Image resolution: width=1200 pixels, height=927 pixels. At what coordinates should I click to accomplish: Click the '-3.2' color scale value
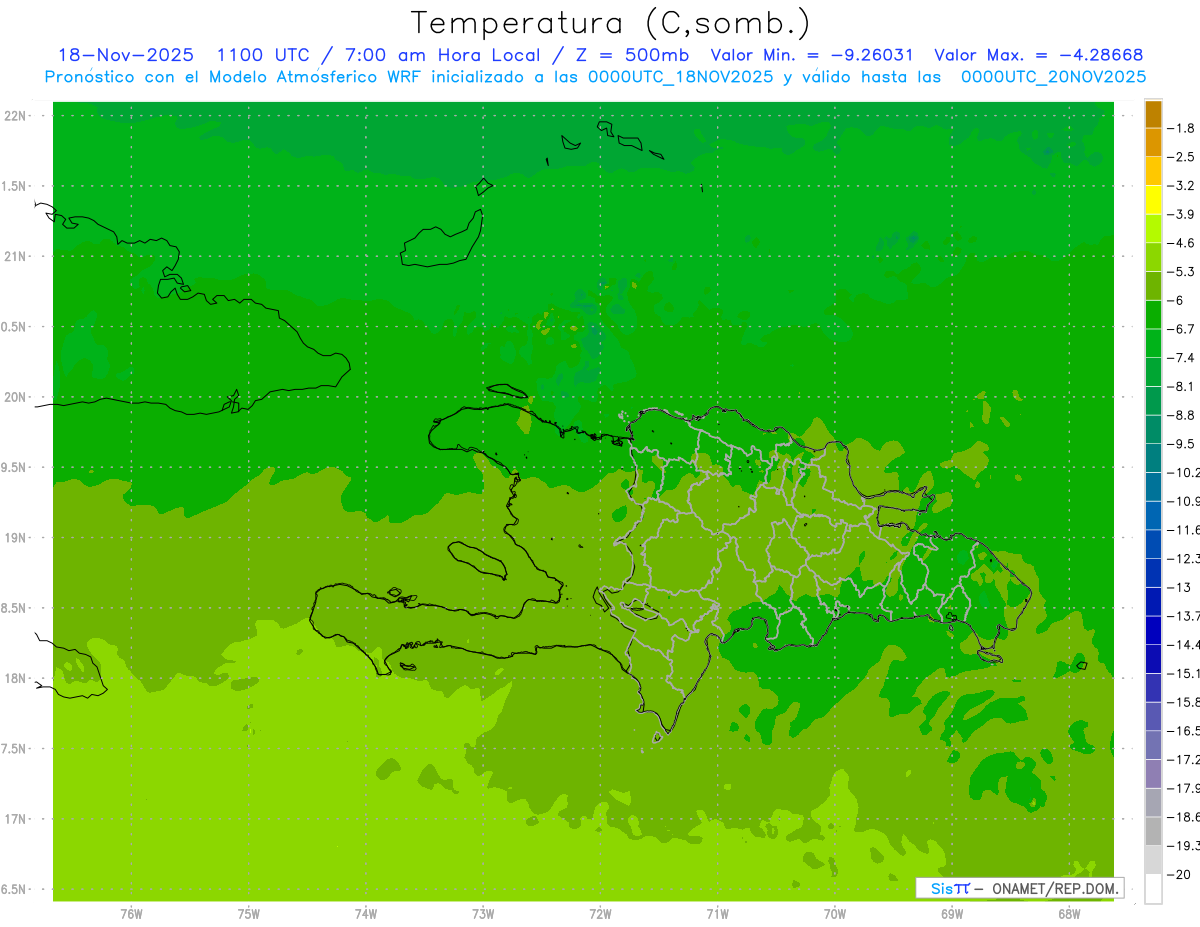pos(1181,186)
